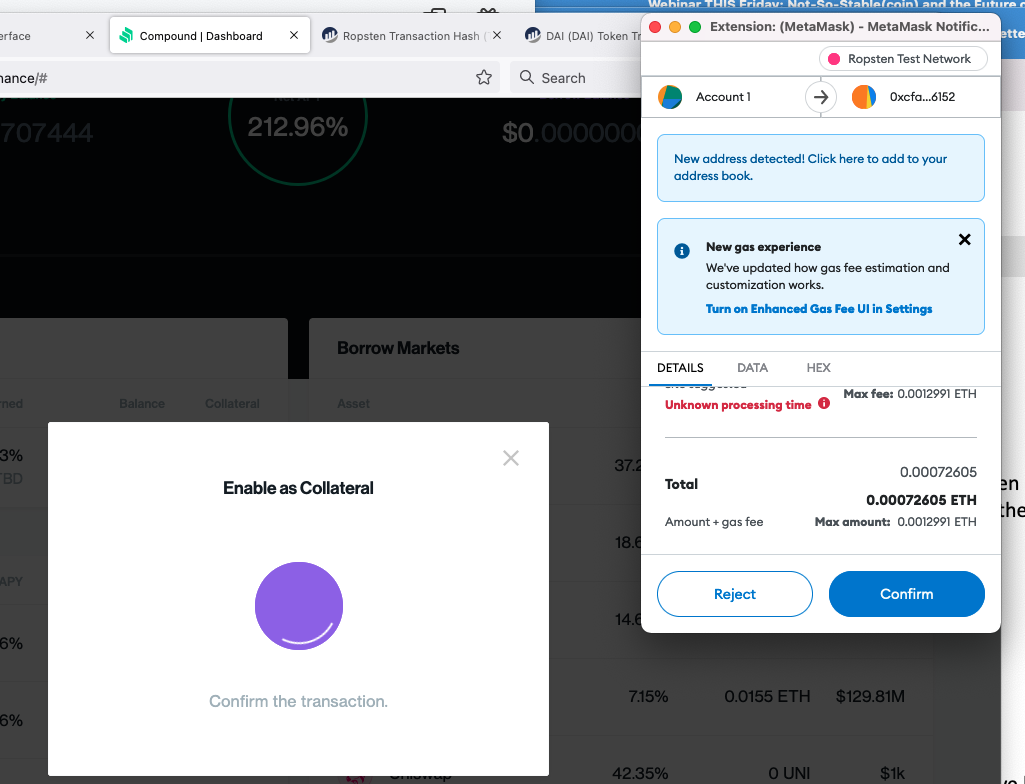Click Account 1 avatar icon
The width and height of the screenshot is (1025, 784).
(x=670, y=97)
